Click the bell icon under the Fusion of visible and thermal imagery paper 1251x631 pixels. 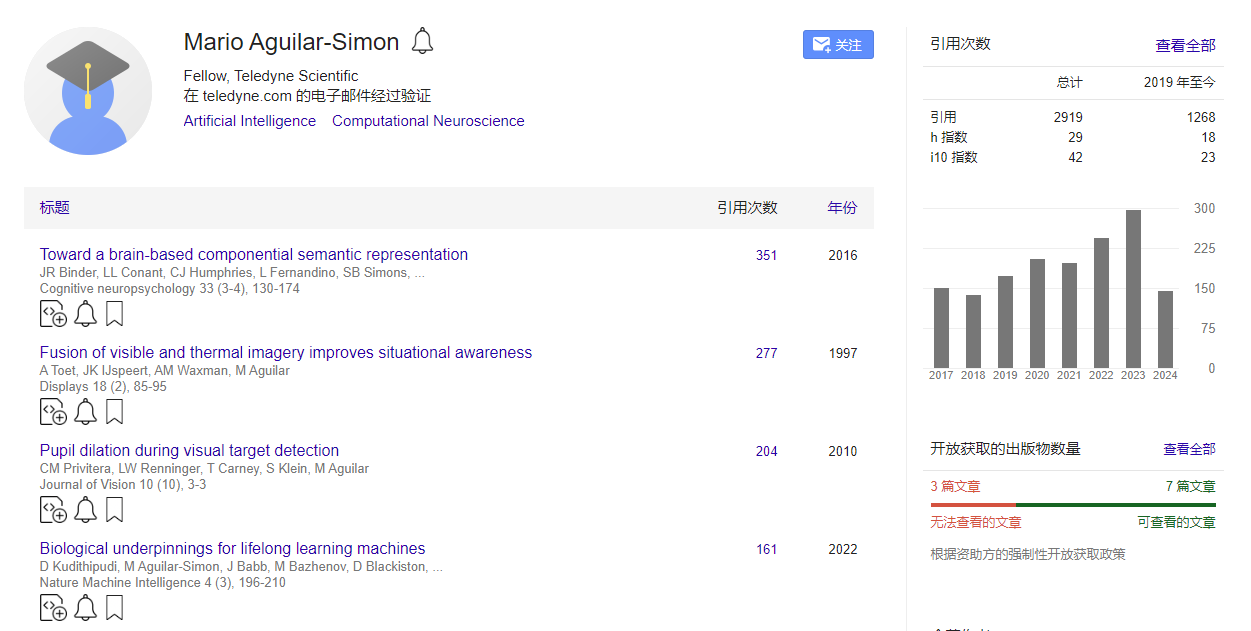[86, 412]
